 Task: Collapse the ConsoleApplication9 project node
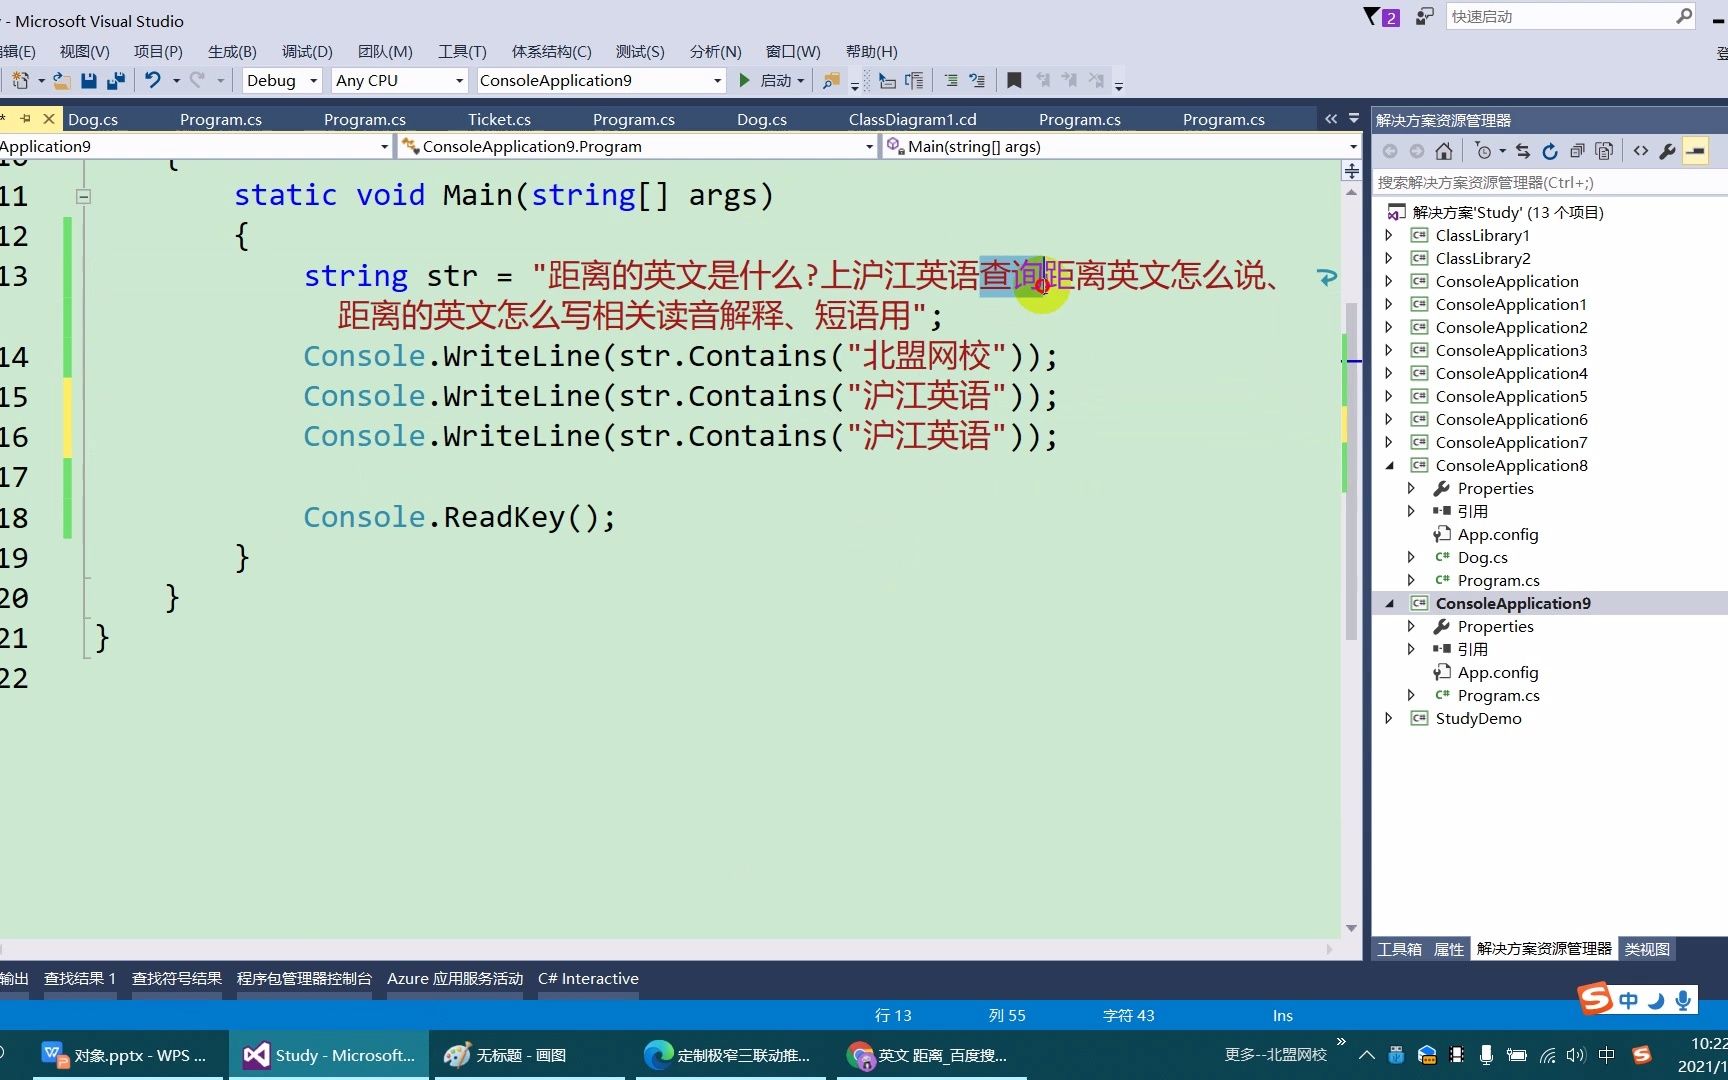pyautogui.click(x=1389, y=603)
